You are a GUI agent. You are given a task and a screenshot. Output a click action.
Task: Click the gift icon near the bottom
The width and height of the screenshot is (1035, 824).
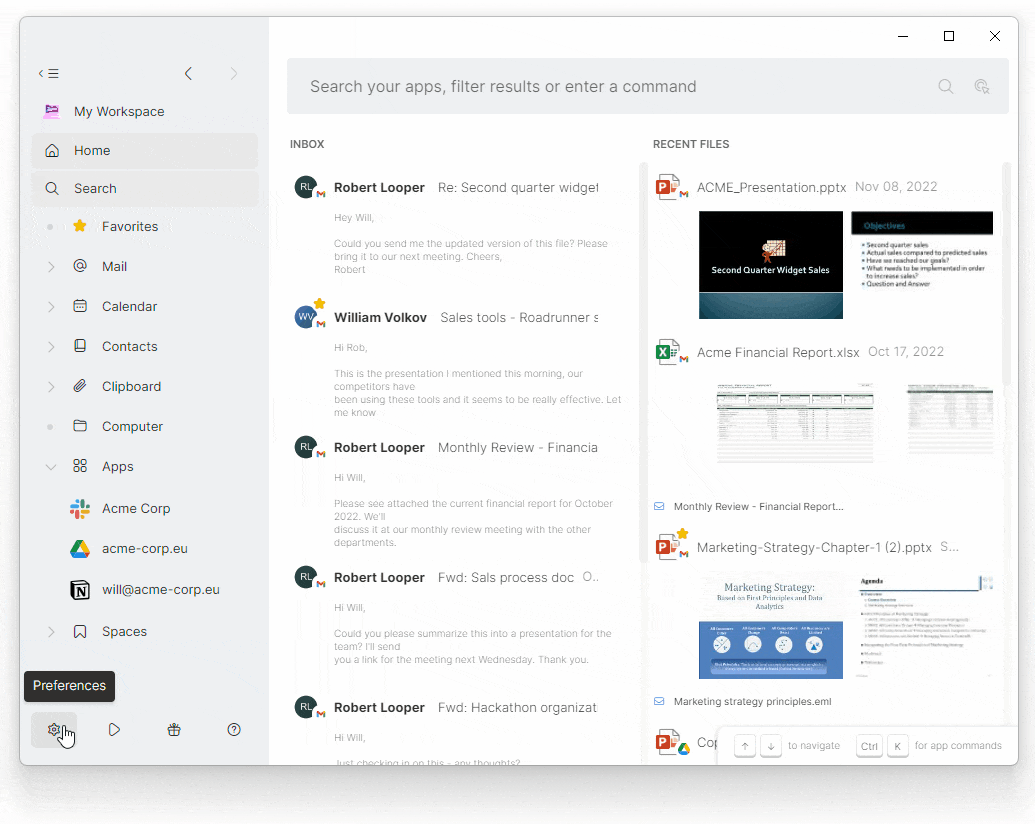(x=174, y=729)
